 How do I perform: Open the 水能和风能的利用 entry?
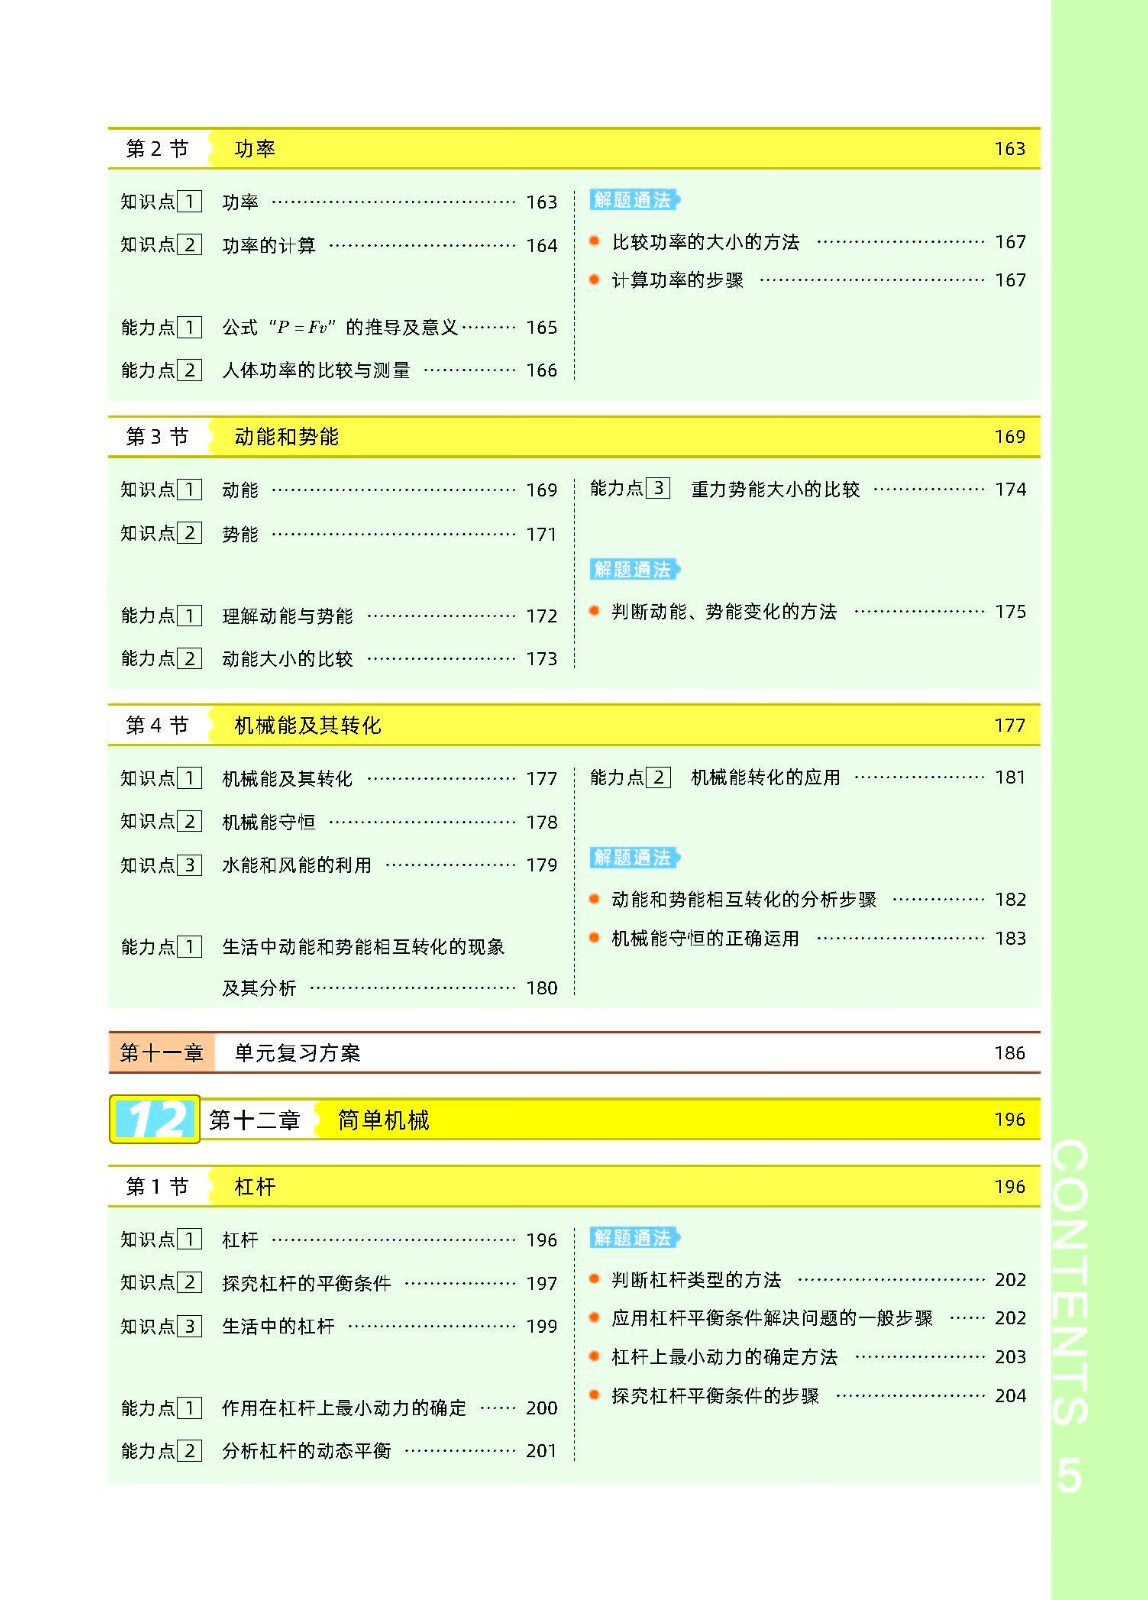296,865
